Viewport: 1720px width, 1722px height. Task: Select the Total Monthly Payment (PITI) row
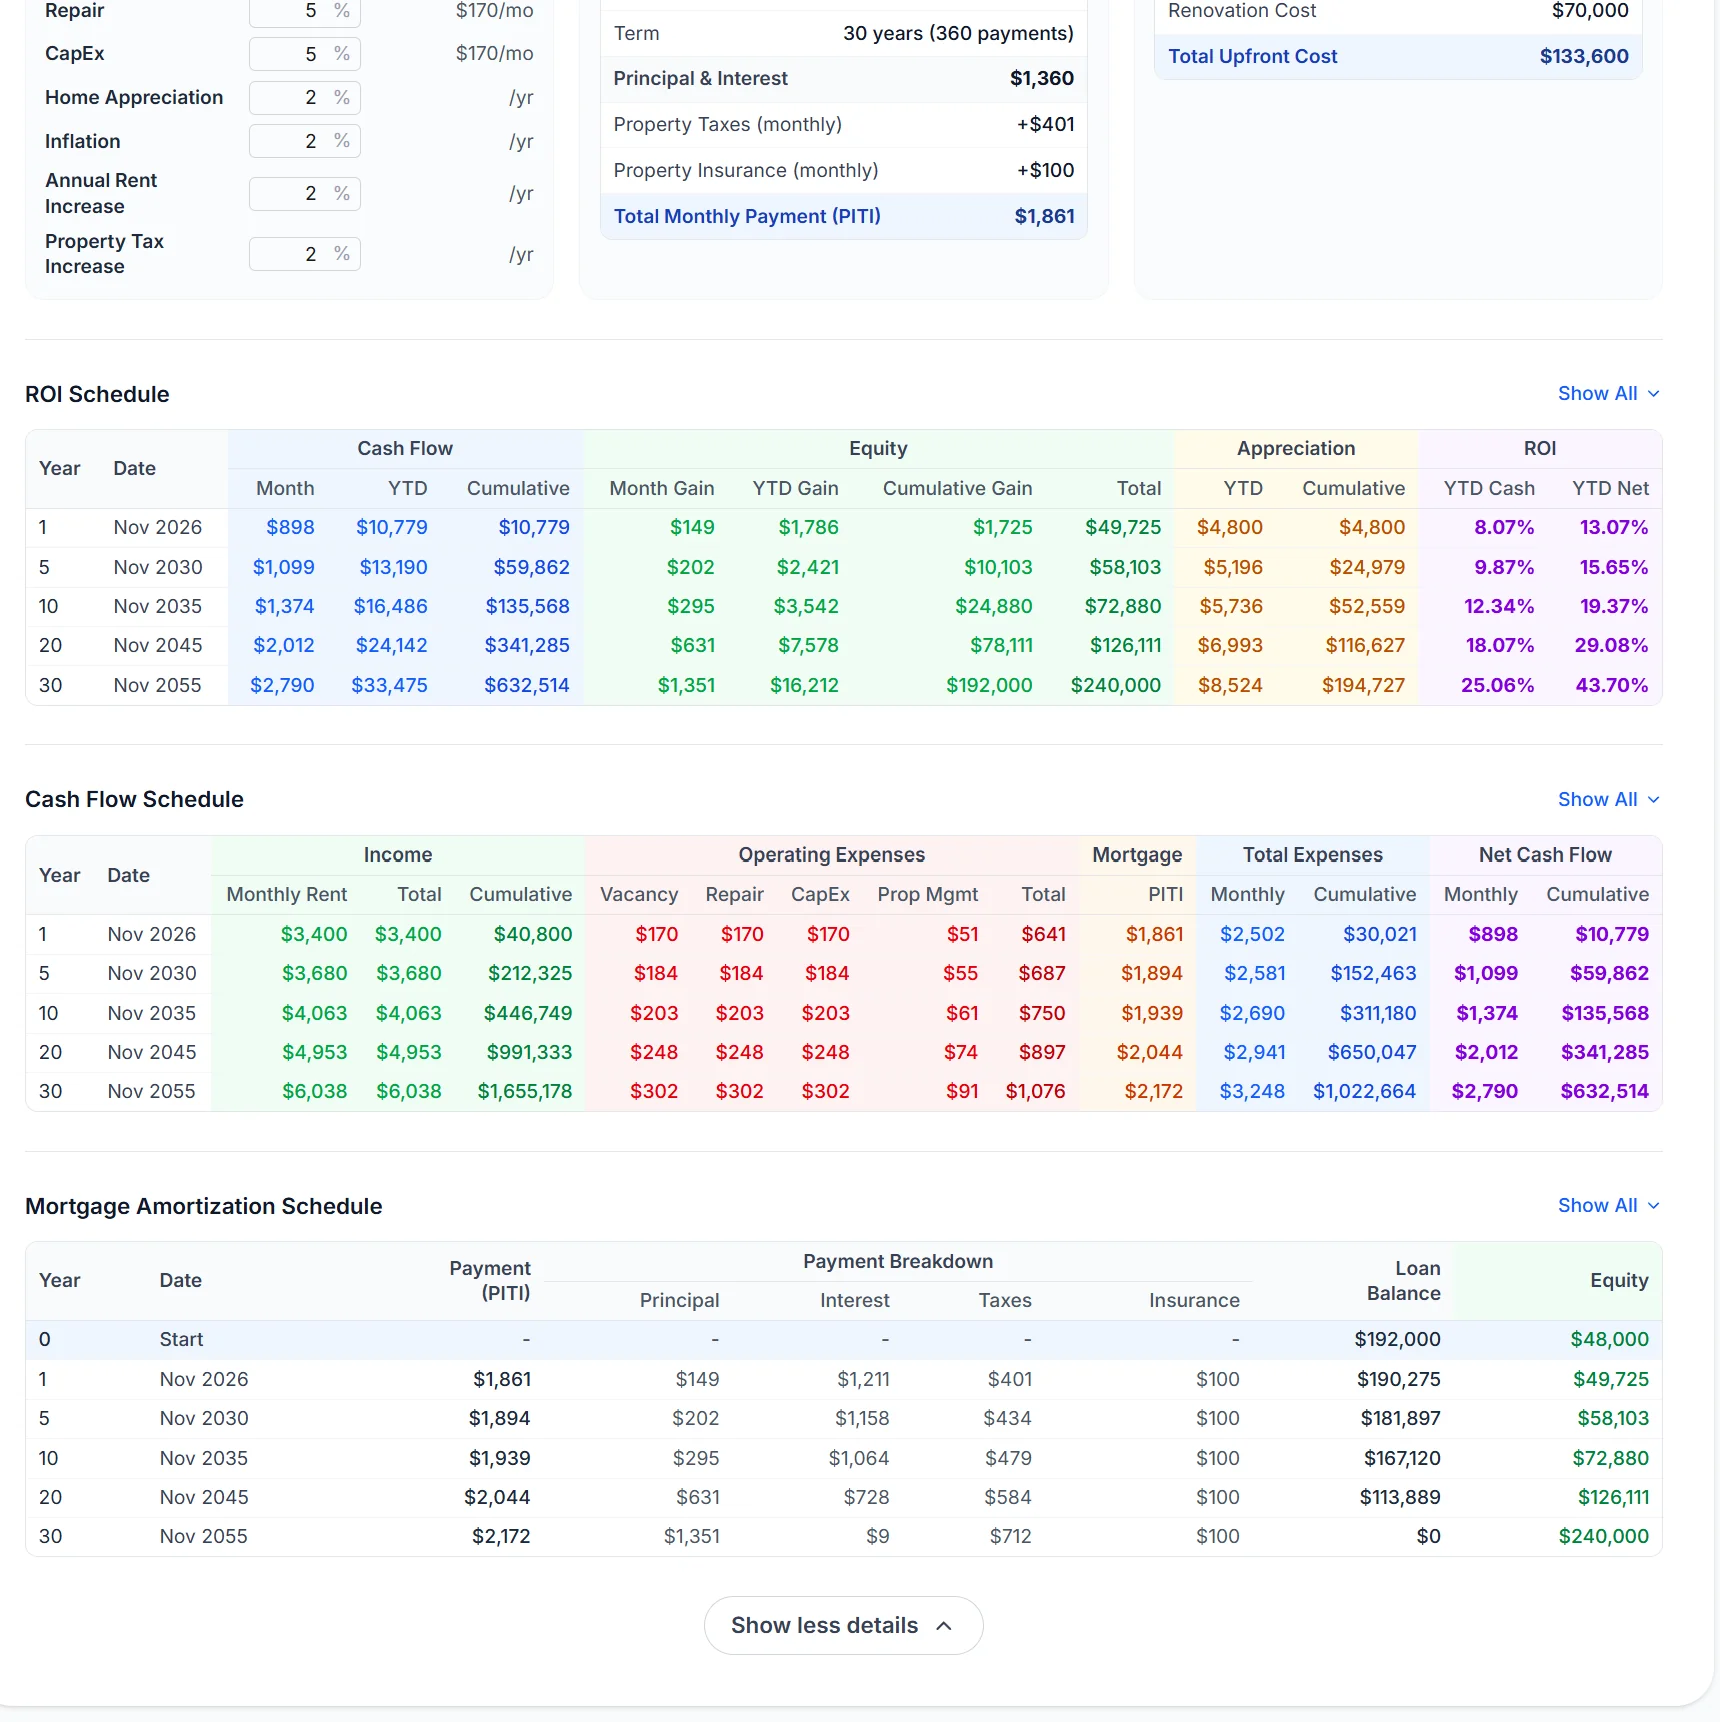843,217
